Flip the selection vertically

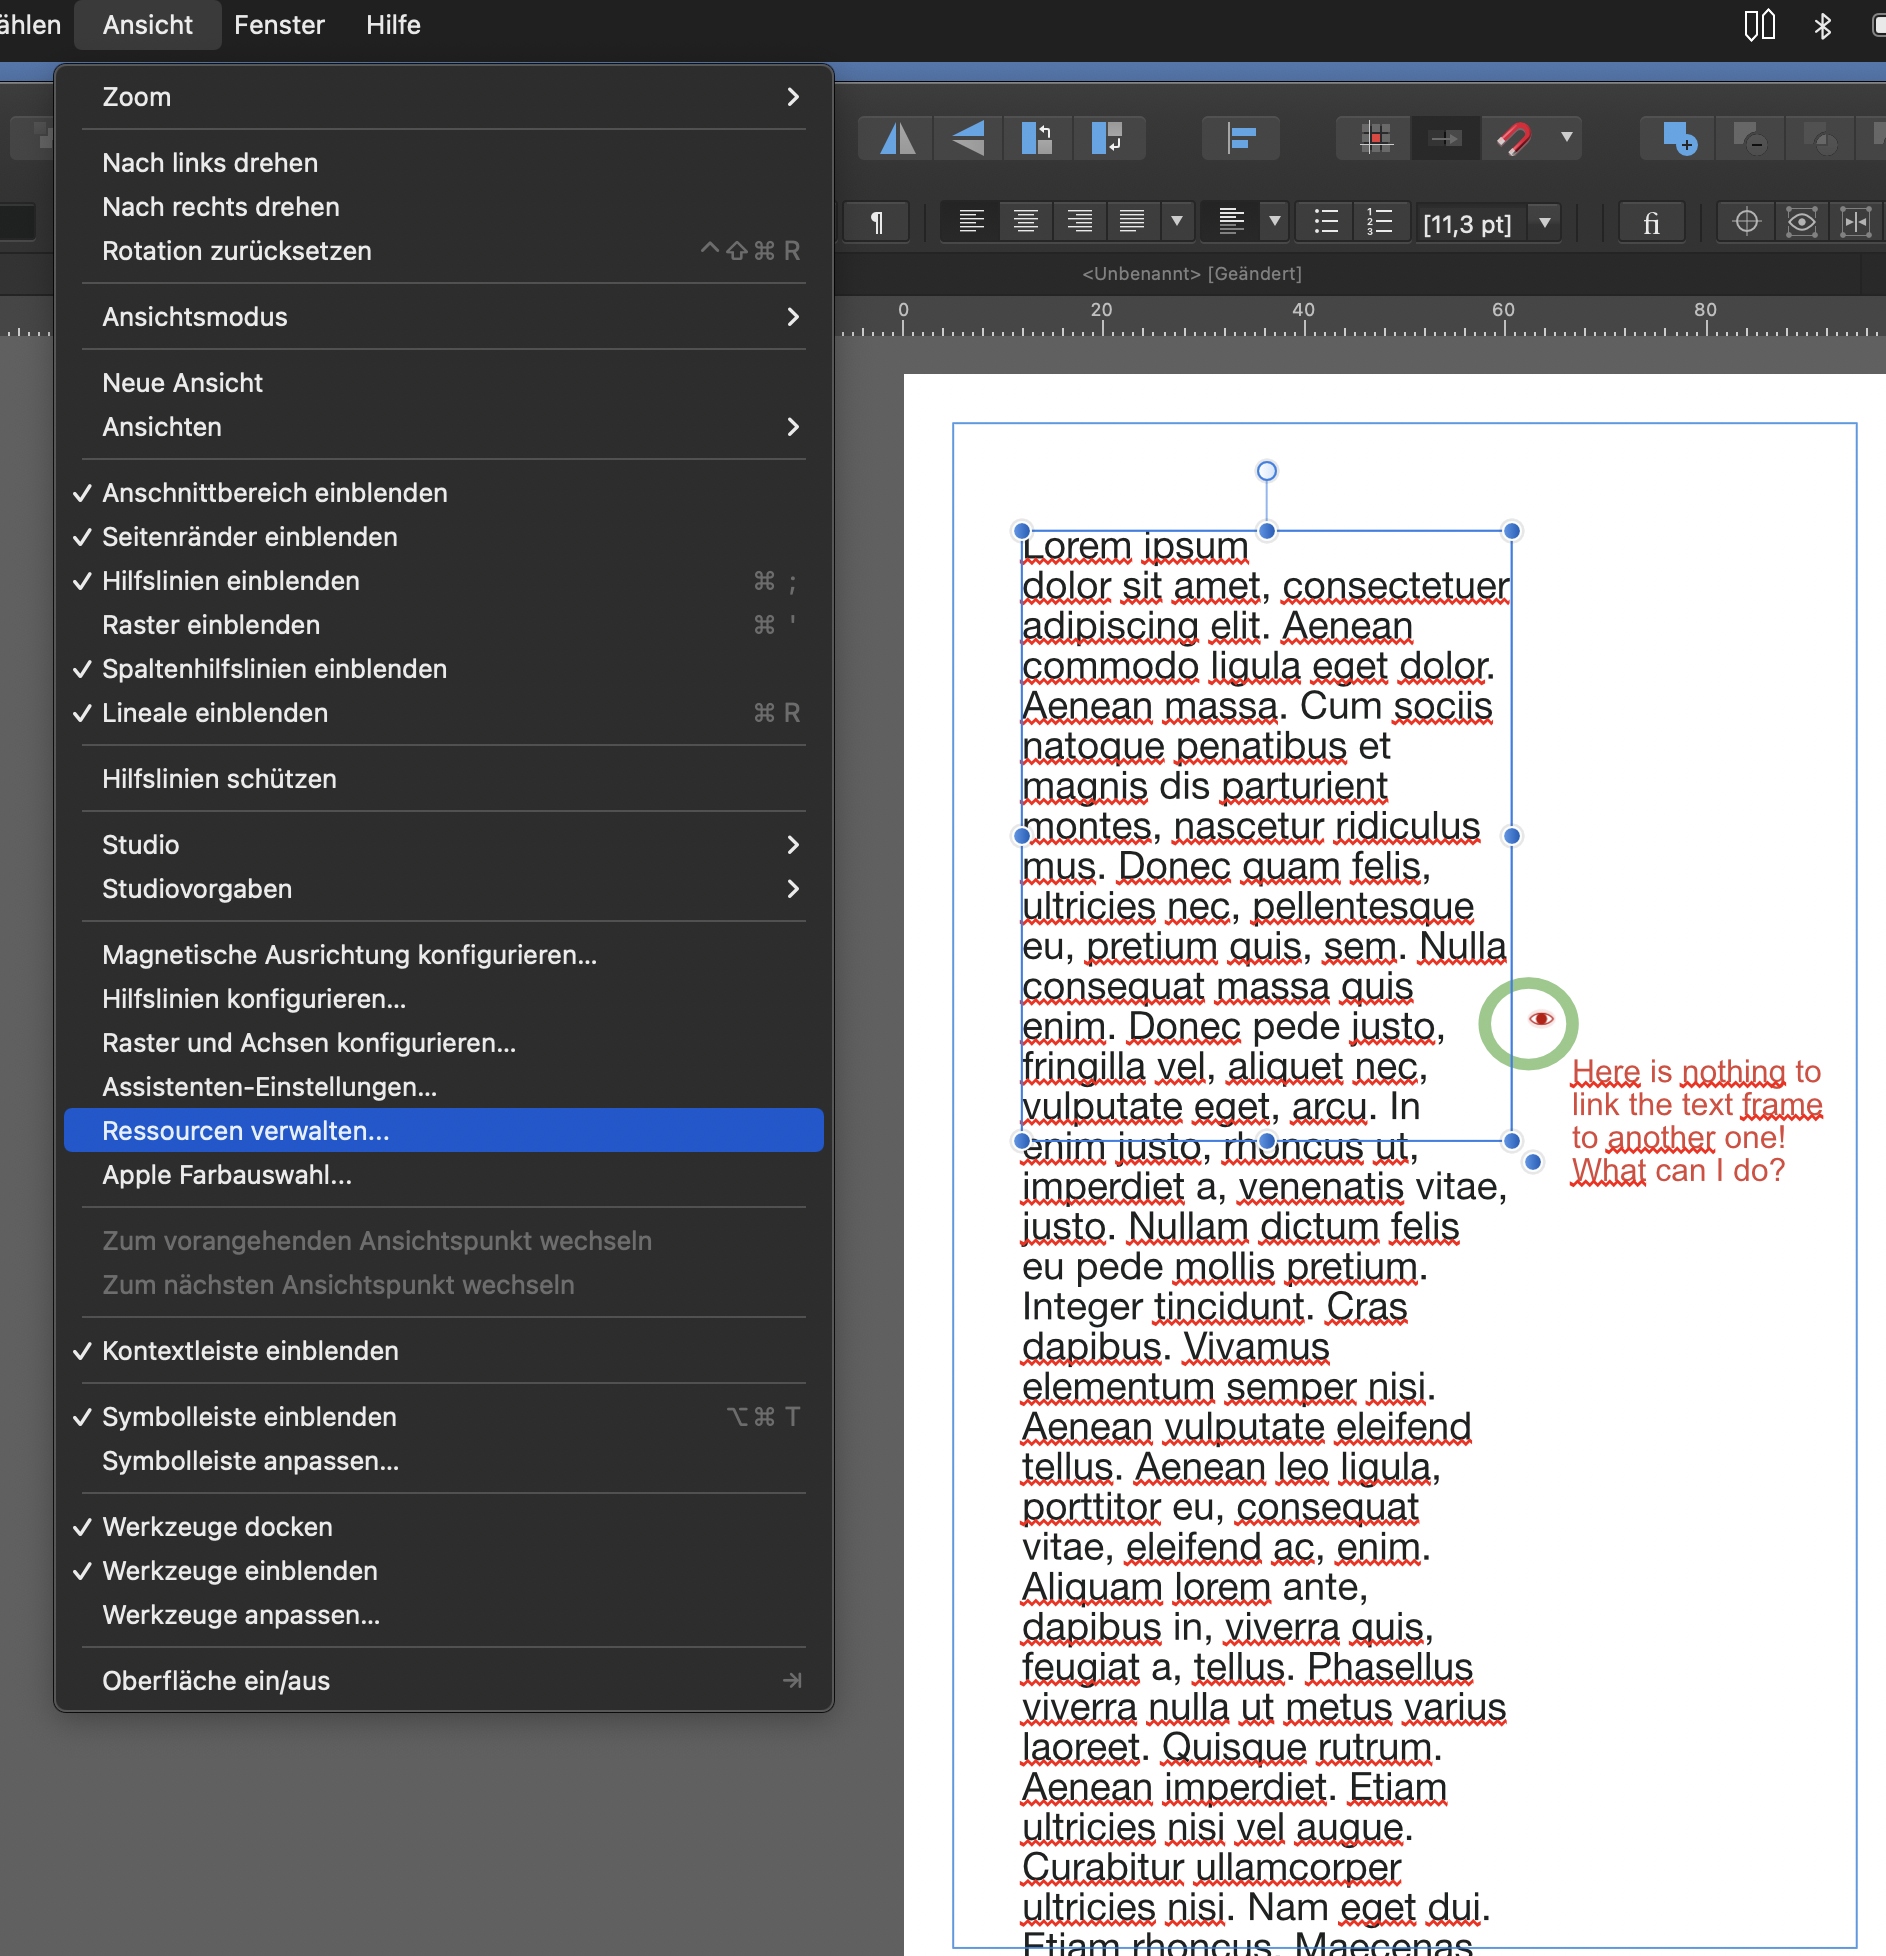click(x=967, y=138)
